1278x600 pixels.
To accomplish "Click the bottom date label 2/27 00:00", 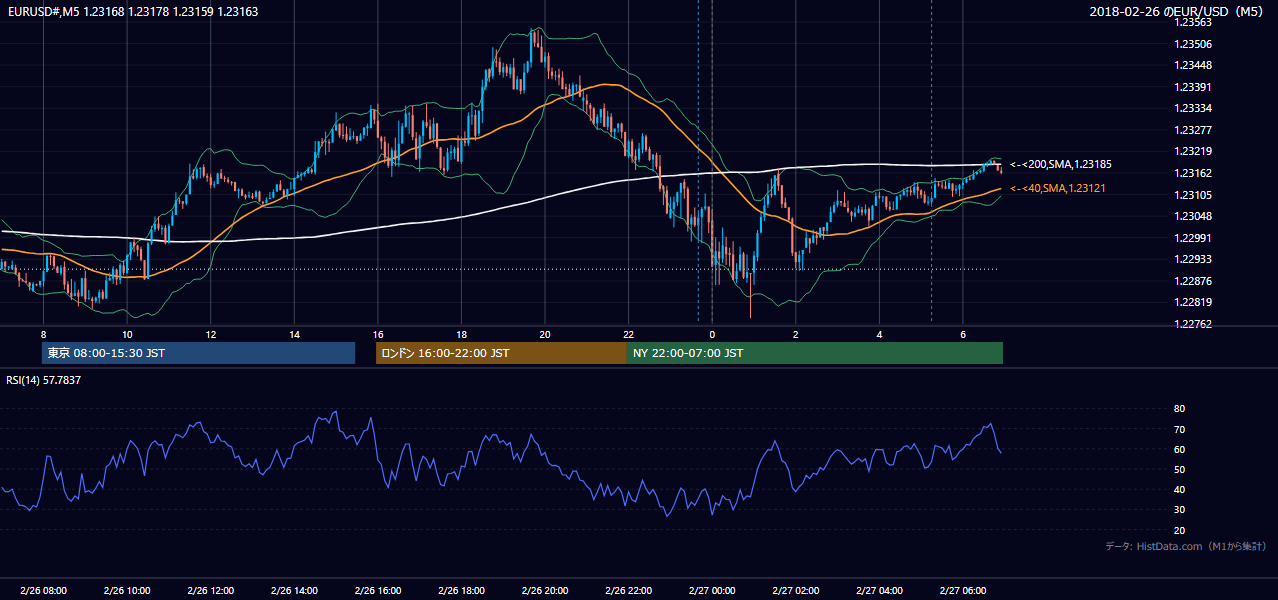I will 711,591.
